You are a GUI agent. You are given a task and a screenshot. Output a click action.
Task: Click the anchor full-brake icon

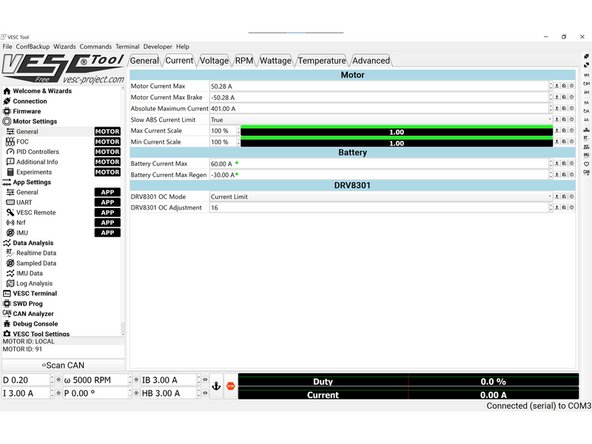click(x=216, y=386)
